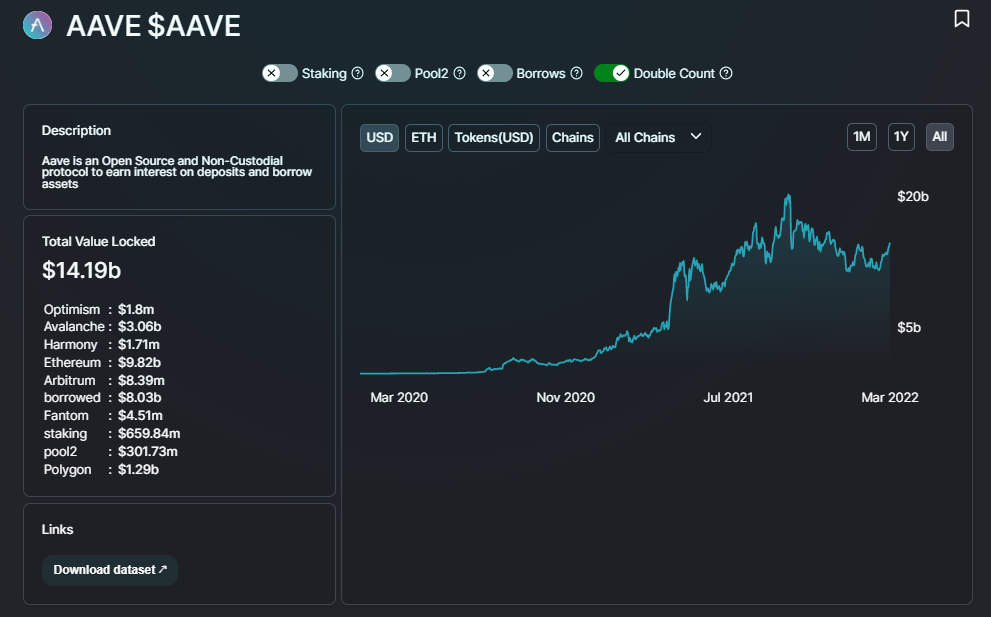Download the dataset

tap(110, 570)
